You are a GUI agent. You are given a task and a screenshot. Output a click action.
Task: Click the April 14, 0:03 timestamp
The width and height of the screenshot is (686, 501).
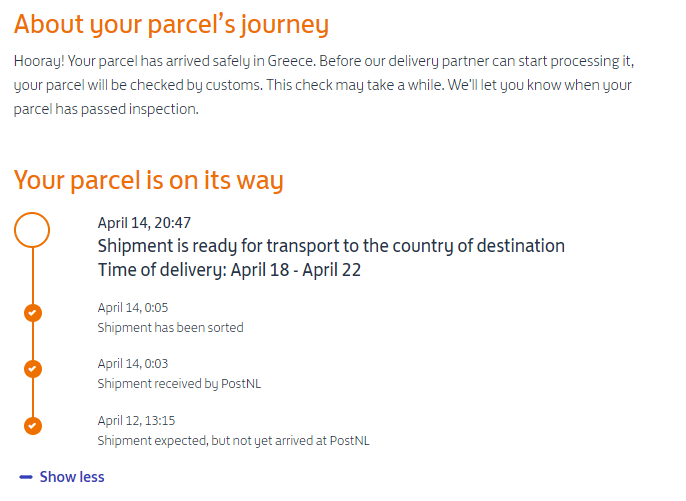(x=133, y=364)
